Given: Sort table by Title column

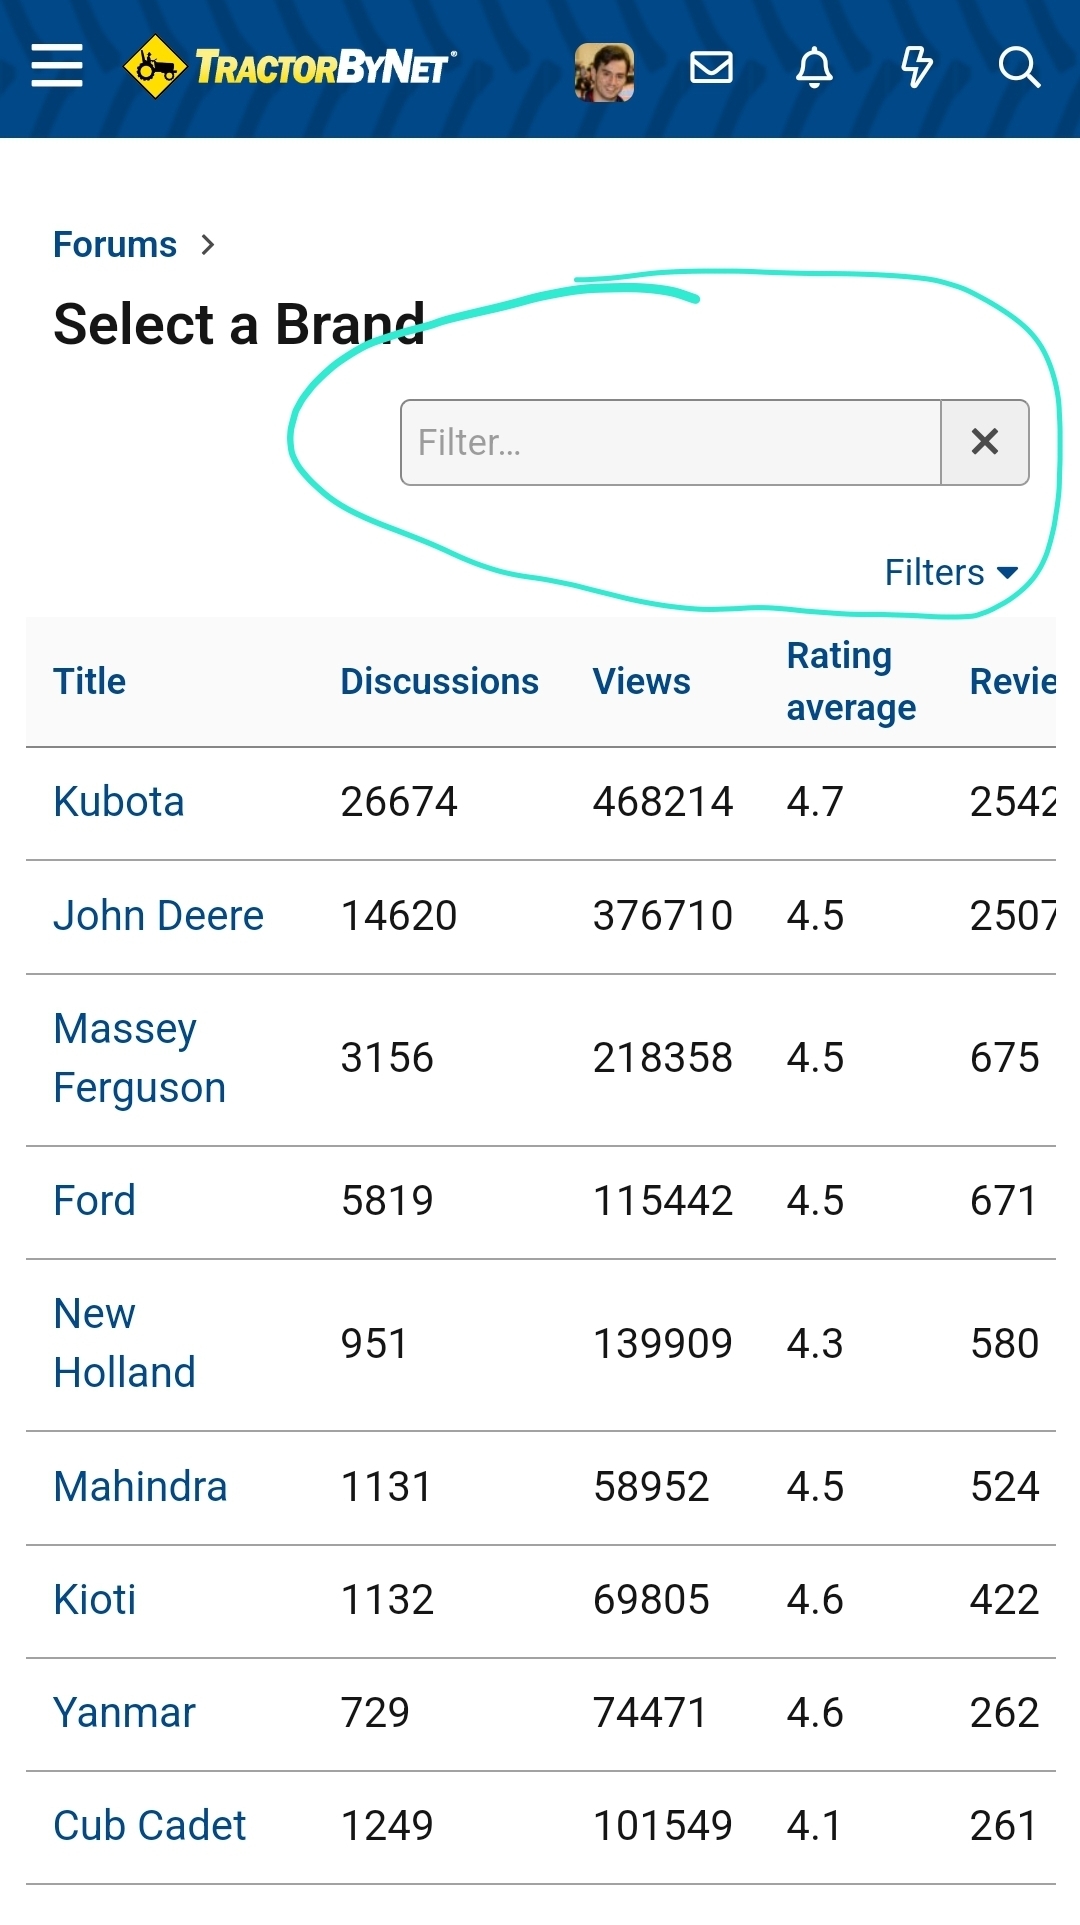Looking at the screenshot, I should 90,682.
